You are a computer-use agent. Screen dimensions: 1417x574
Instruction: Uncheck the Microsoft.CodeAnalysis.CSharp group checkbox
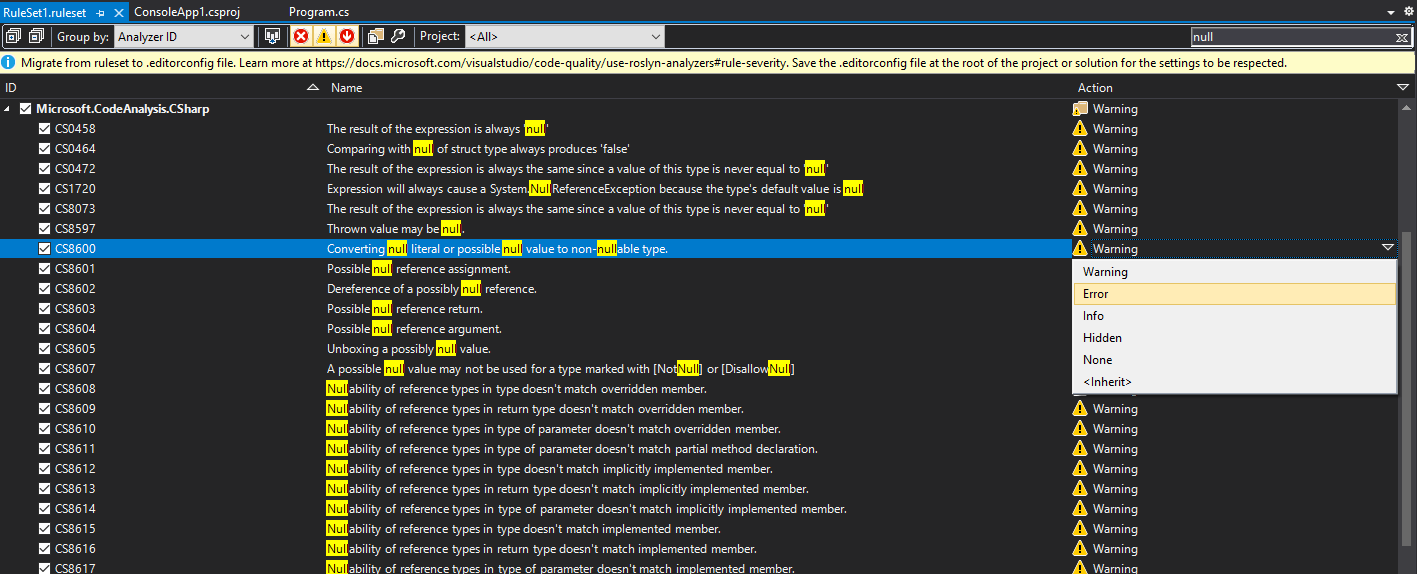[x=26, y=109]
